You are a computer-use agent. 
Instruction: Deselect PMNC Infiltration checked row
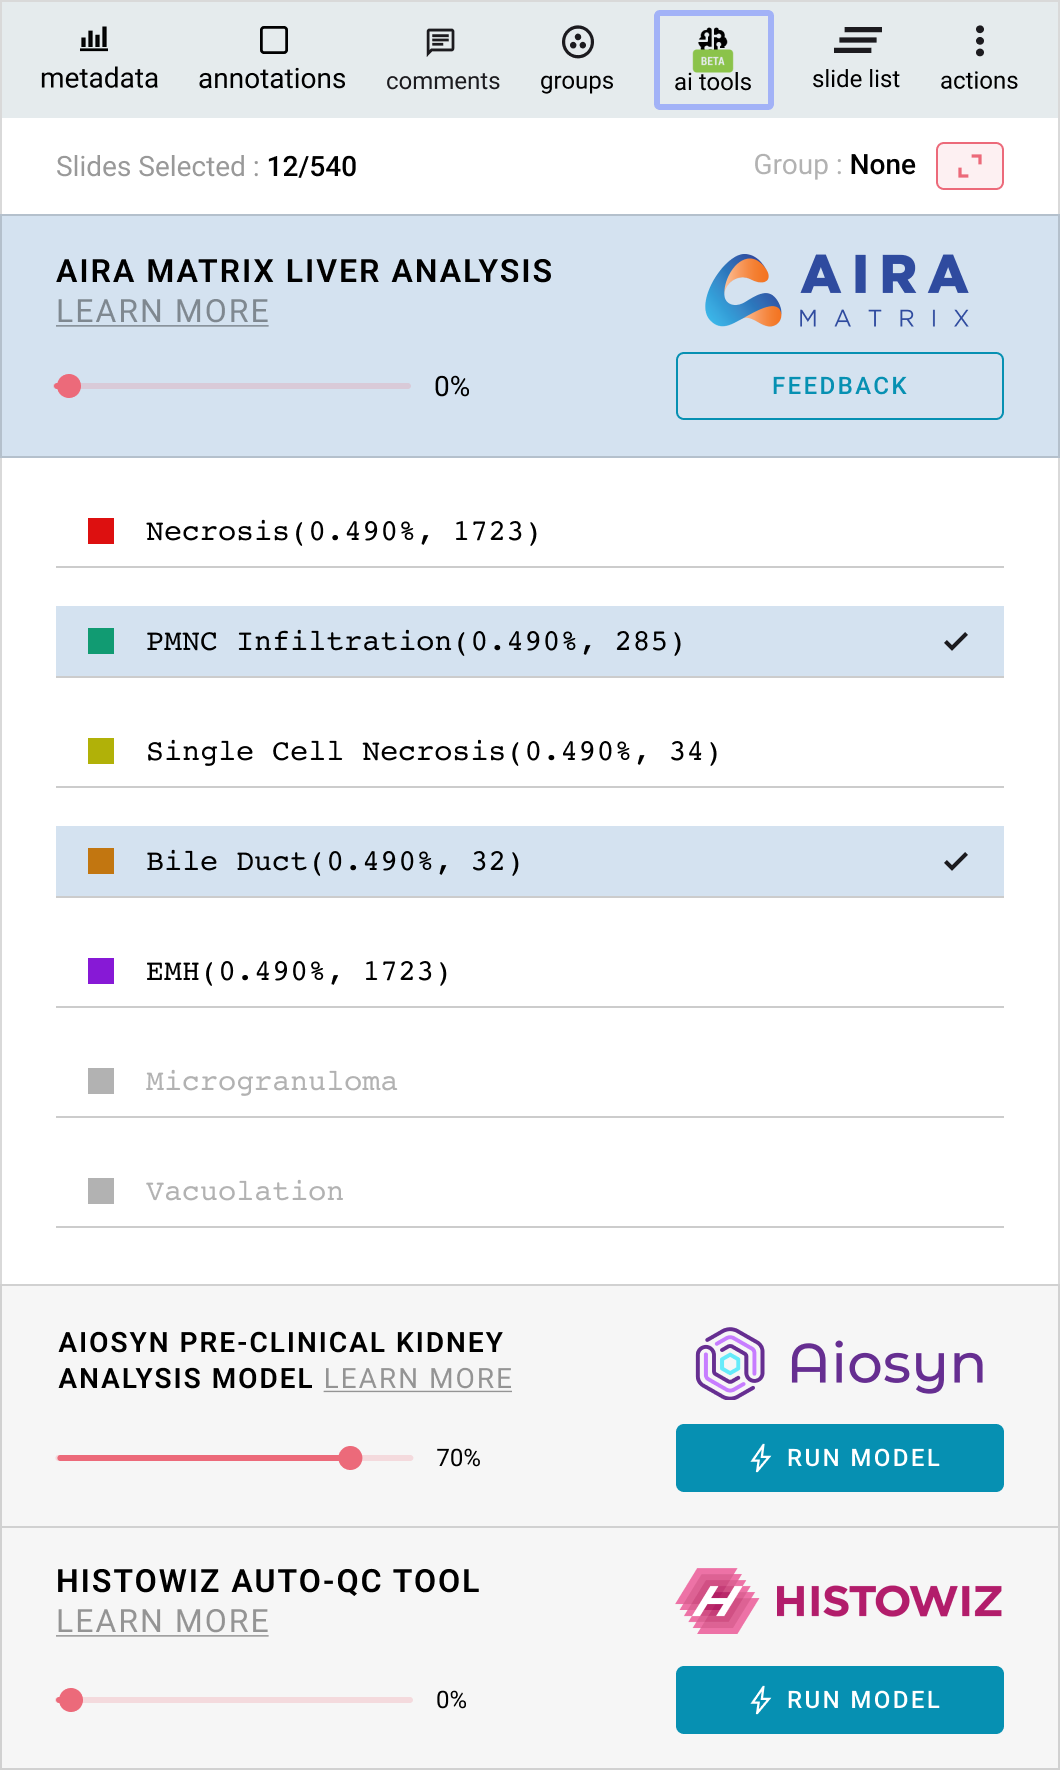(530, 642)
